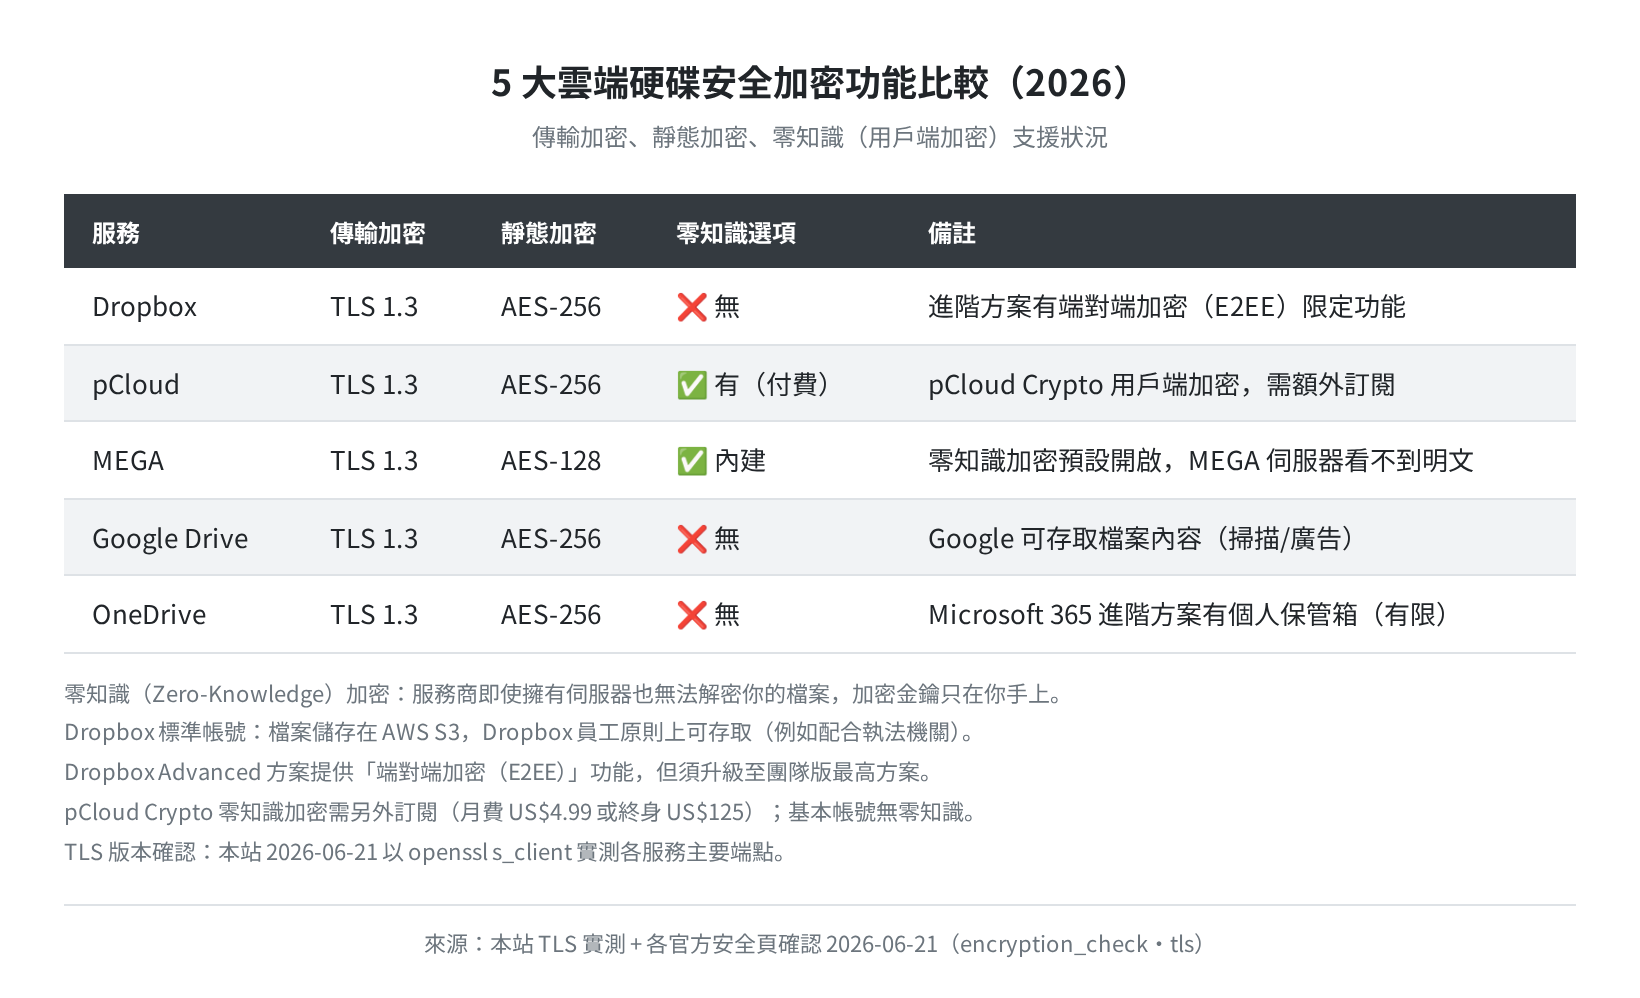Click the 無 text in Google Drive row
The height and width of the screenshot is (998, 1640).
pos(727,539)
